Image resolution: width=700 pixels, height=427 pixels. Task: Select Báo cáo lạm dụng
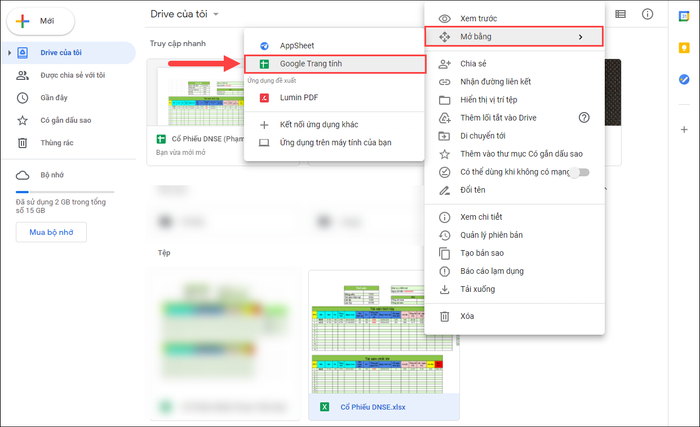[514, 271]
